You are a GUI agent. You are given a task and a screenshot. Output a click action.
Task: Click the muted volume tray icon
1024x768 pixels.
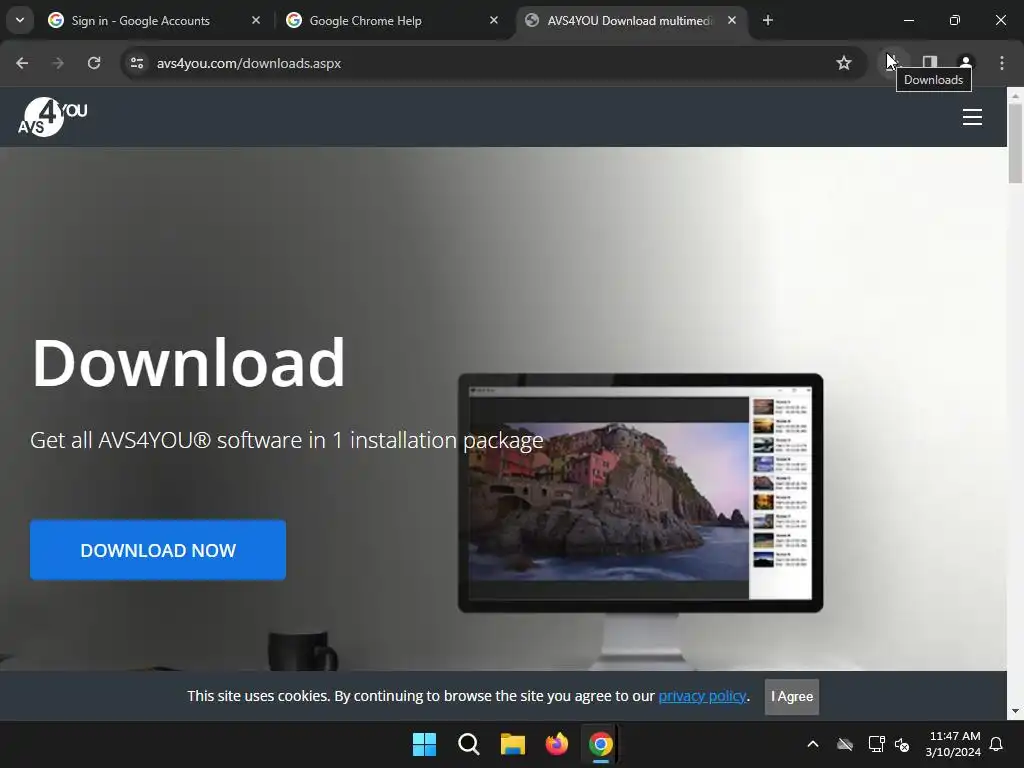903,744
